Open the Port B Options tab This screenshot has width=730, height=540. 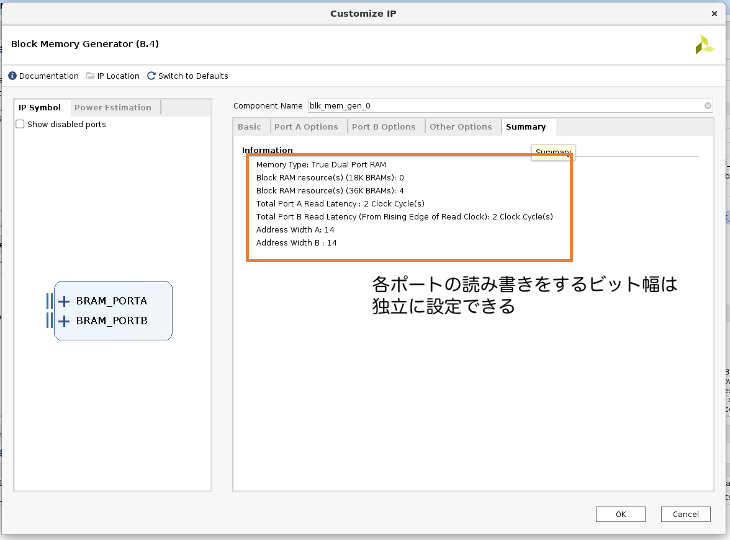pyautogui.click(x=384, y=127)
